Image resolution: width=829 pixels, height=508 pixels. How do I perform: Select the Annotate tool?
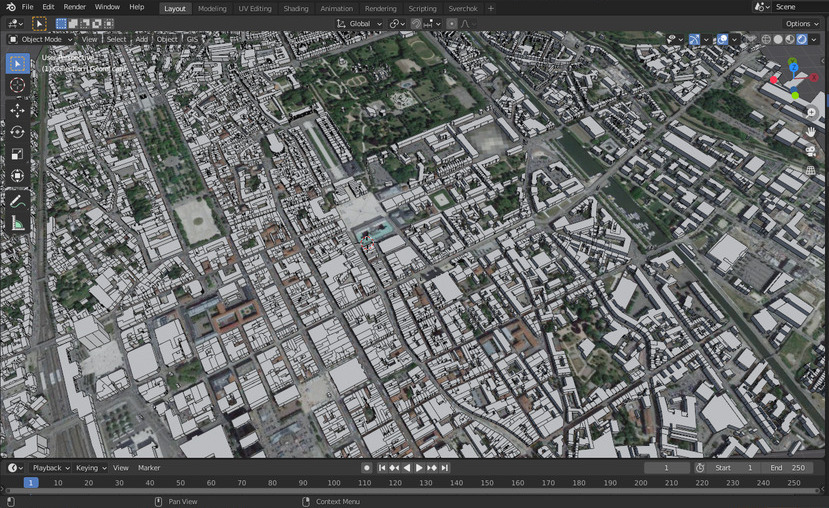[x=17, y=201]
